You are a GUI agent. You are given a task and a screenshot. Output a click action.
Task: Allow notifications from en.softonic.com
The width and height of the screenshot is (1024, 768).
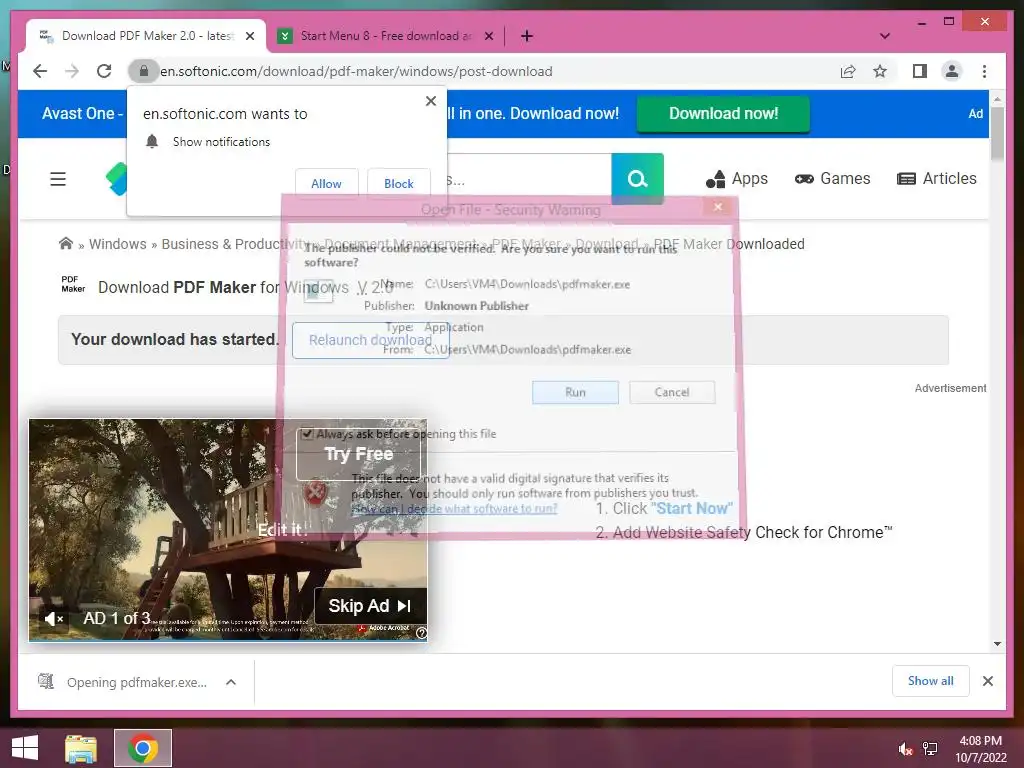[327, 184]
